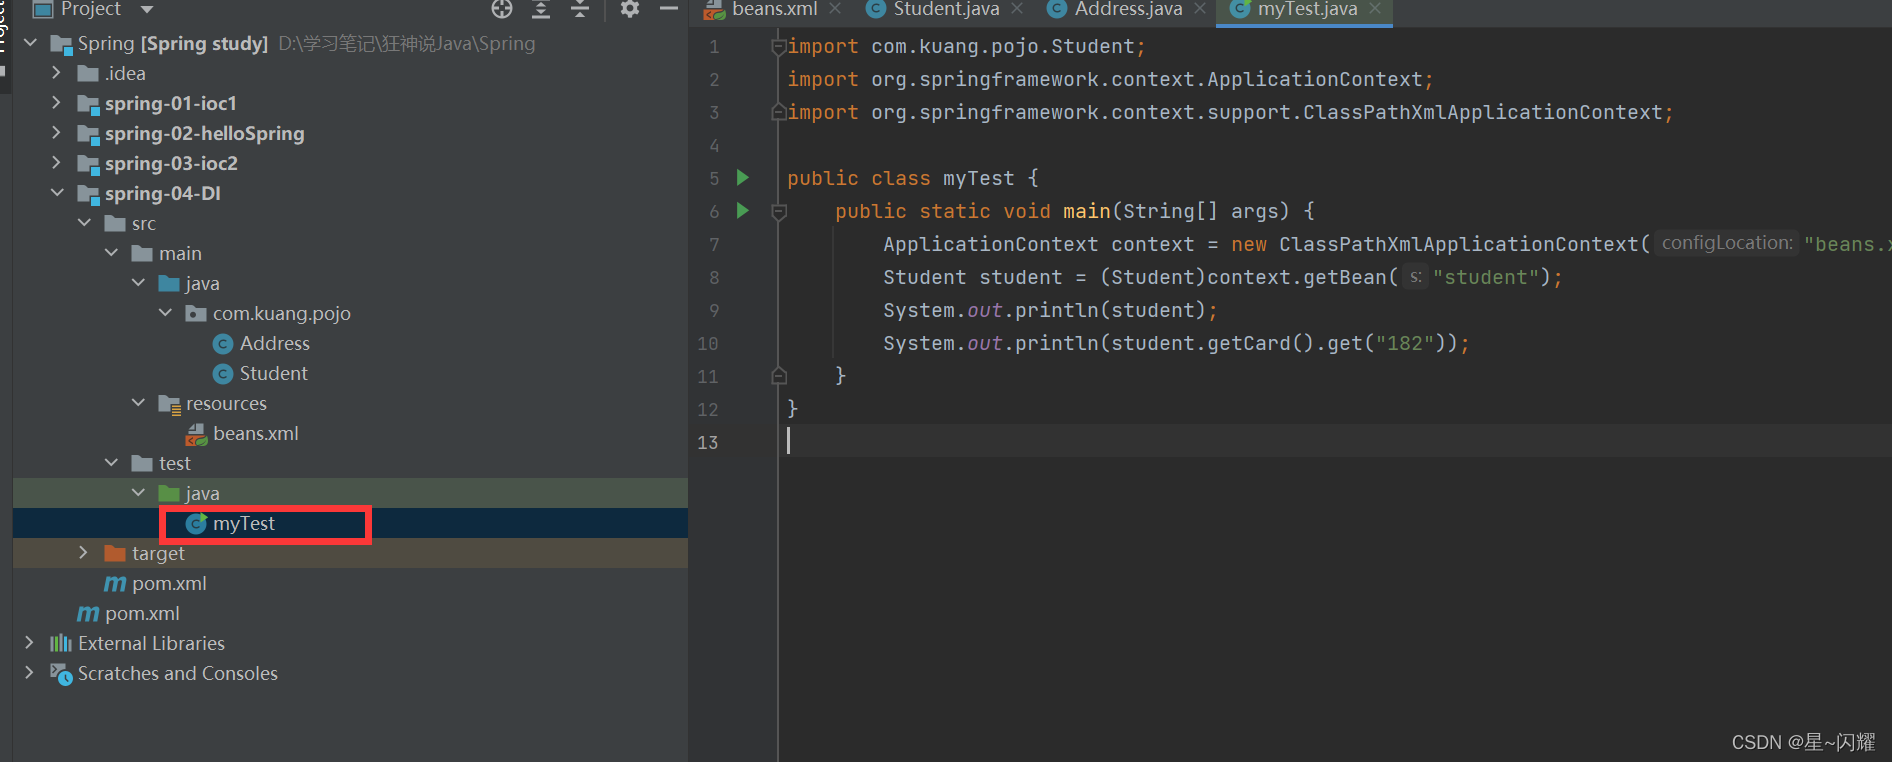Collapse the test folder
This screenshot has width=1892, height=762.
click(111, 463)
